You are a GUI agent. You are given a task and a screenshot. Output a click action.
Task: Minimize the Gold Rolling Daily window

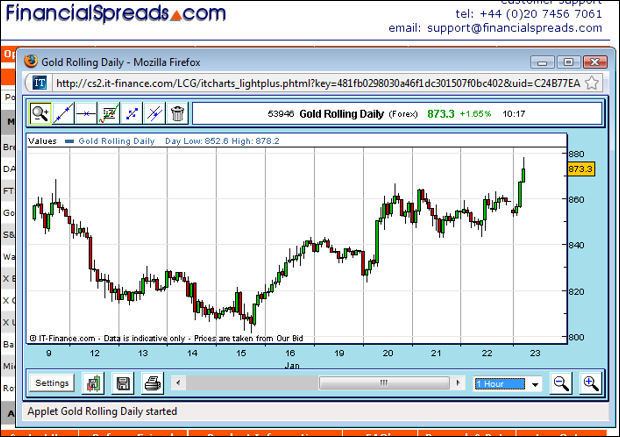click(x=542, y=62)
